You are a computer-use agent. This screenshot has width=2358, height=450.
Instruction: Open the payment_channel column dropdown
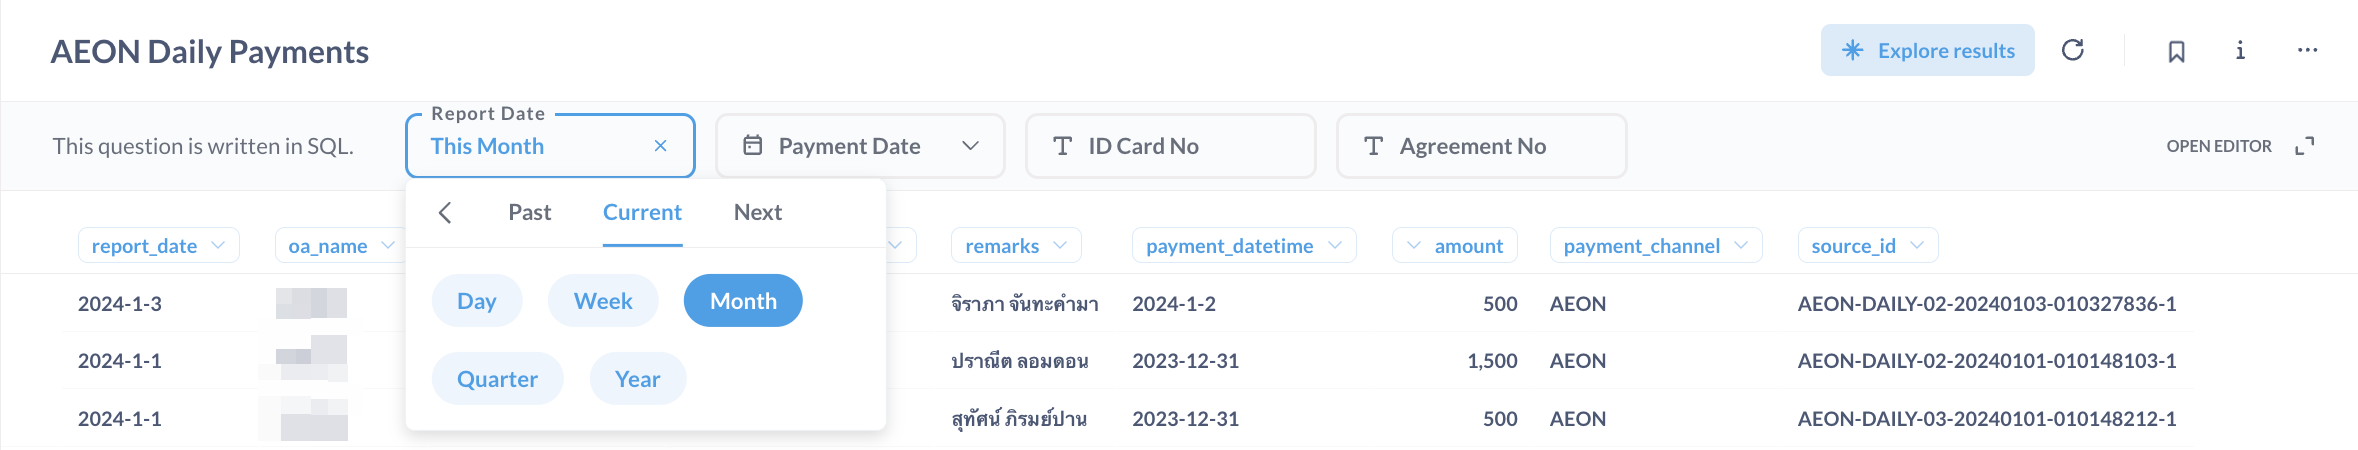click(x=1655, y=246)
